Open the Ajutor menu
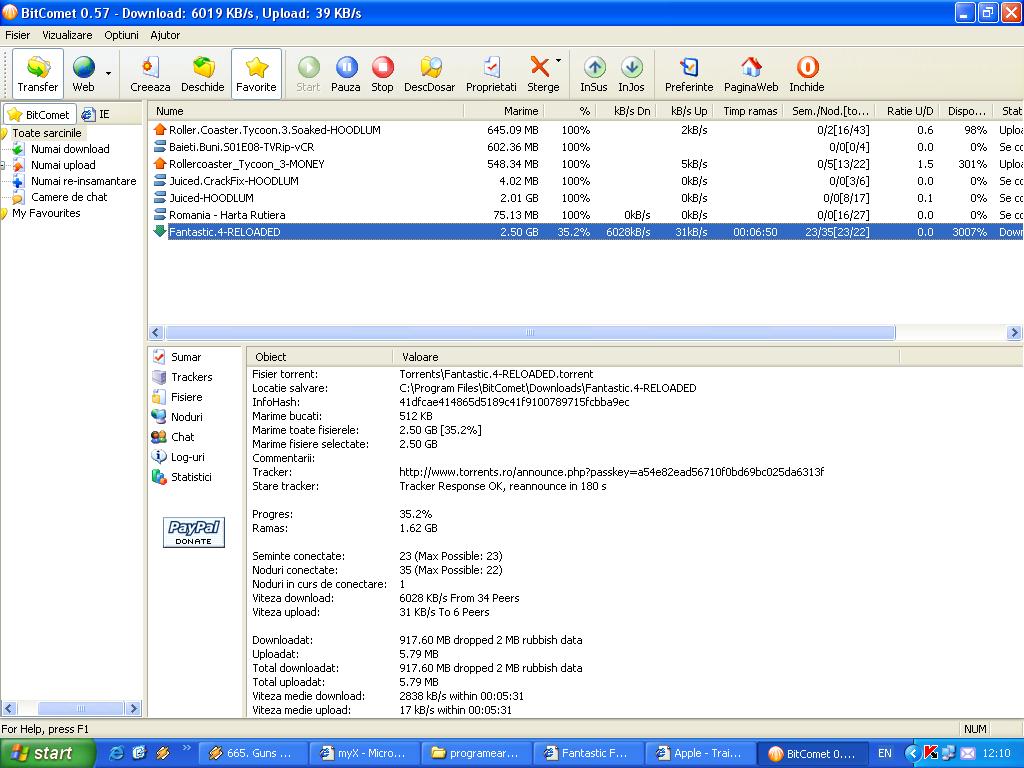The image size is (1024, 768). tap(165, 35)
